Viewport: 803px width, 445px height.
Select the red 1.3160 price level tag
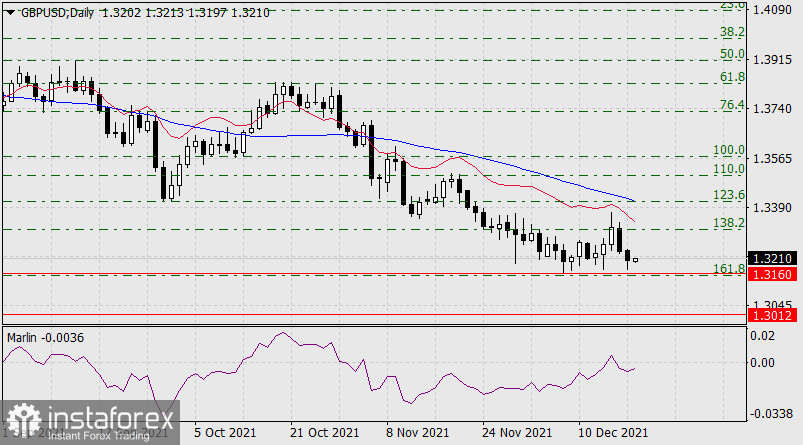coord(774,273)
